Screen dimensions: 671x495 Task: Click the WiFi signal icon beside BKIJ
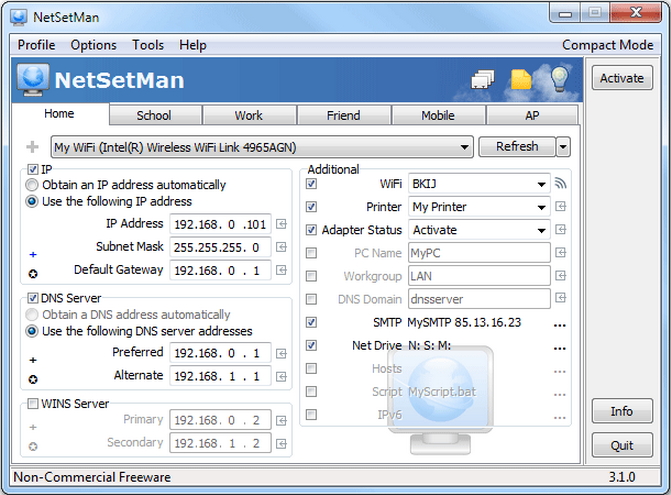click(x=561, y=184)
